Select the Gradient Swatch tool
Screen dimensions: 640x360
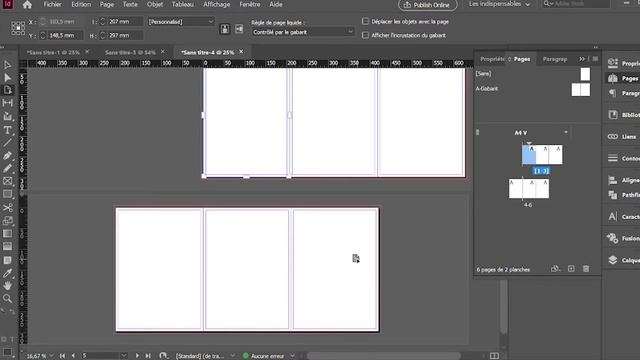click(x=7, y=234)
